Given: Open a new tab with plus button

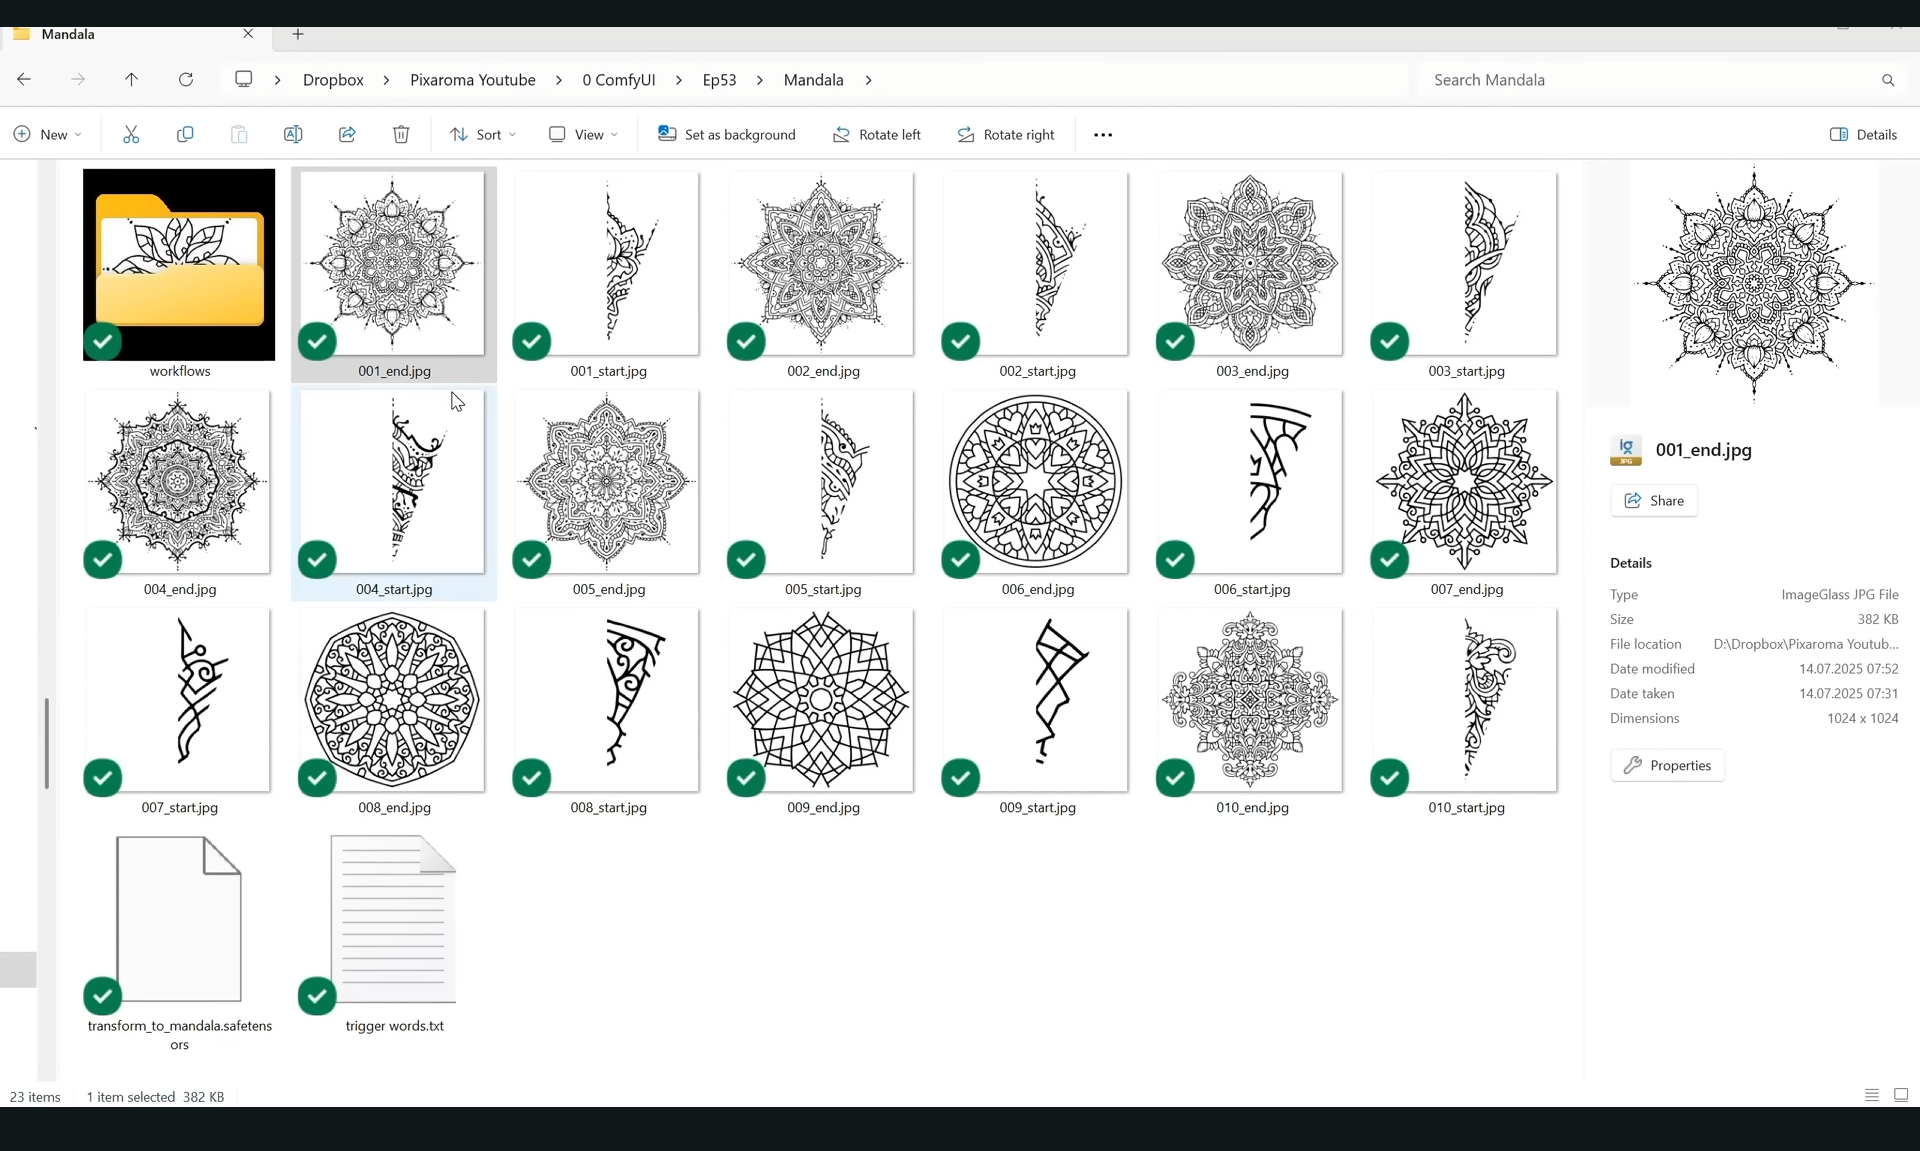Looking at the screenshot, I should [x=298, y=34].
